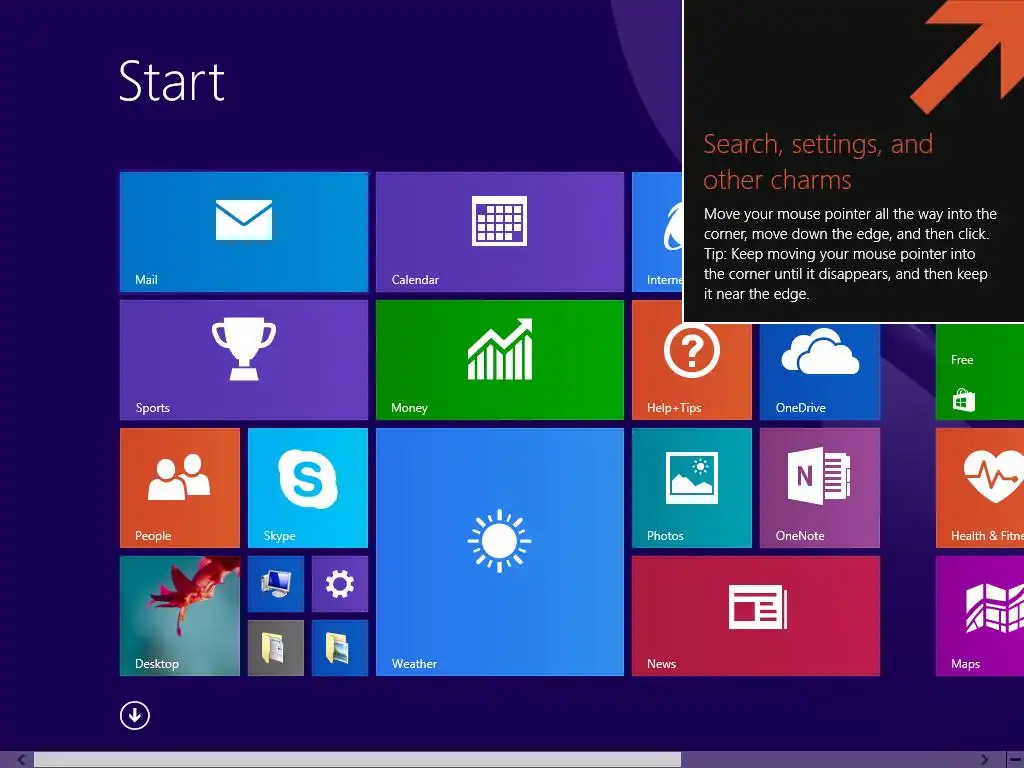This screenshot has height=768, width=1024.
Task: Open the This PC small tile
Action: tap(276, 584)
